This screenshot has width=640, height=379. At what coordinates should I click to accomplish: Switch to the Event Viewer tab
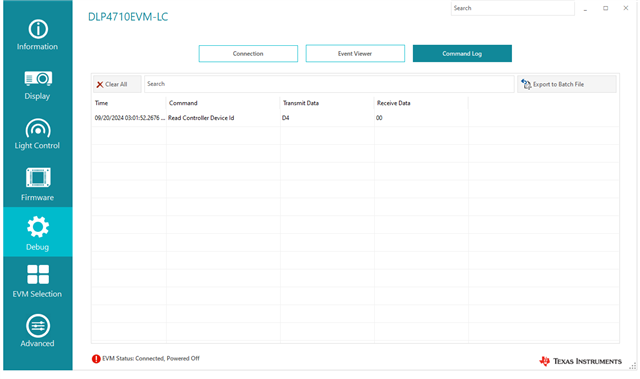click(355, 53)
